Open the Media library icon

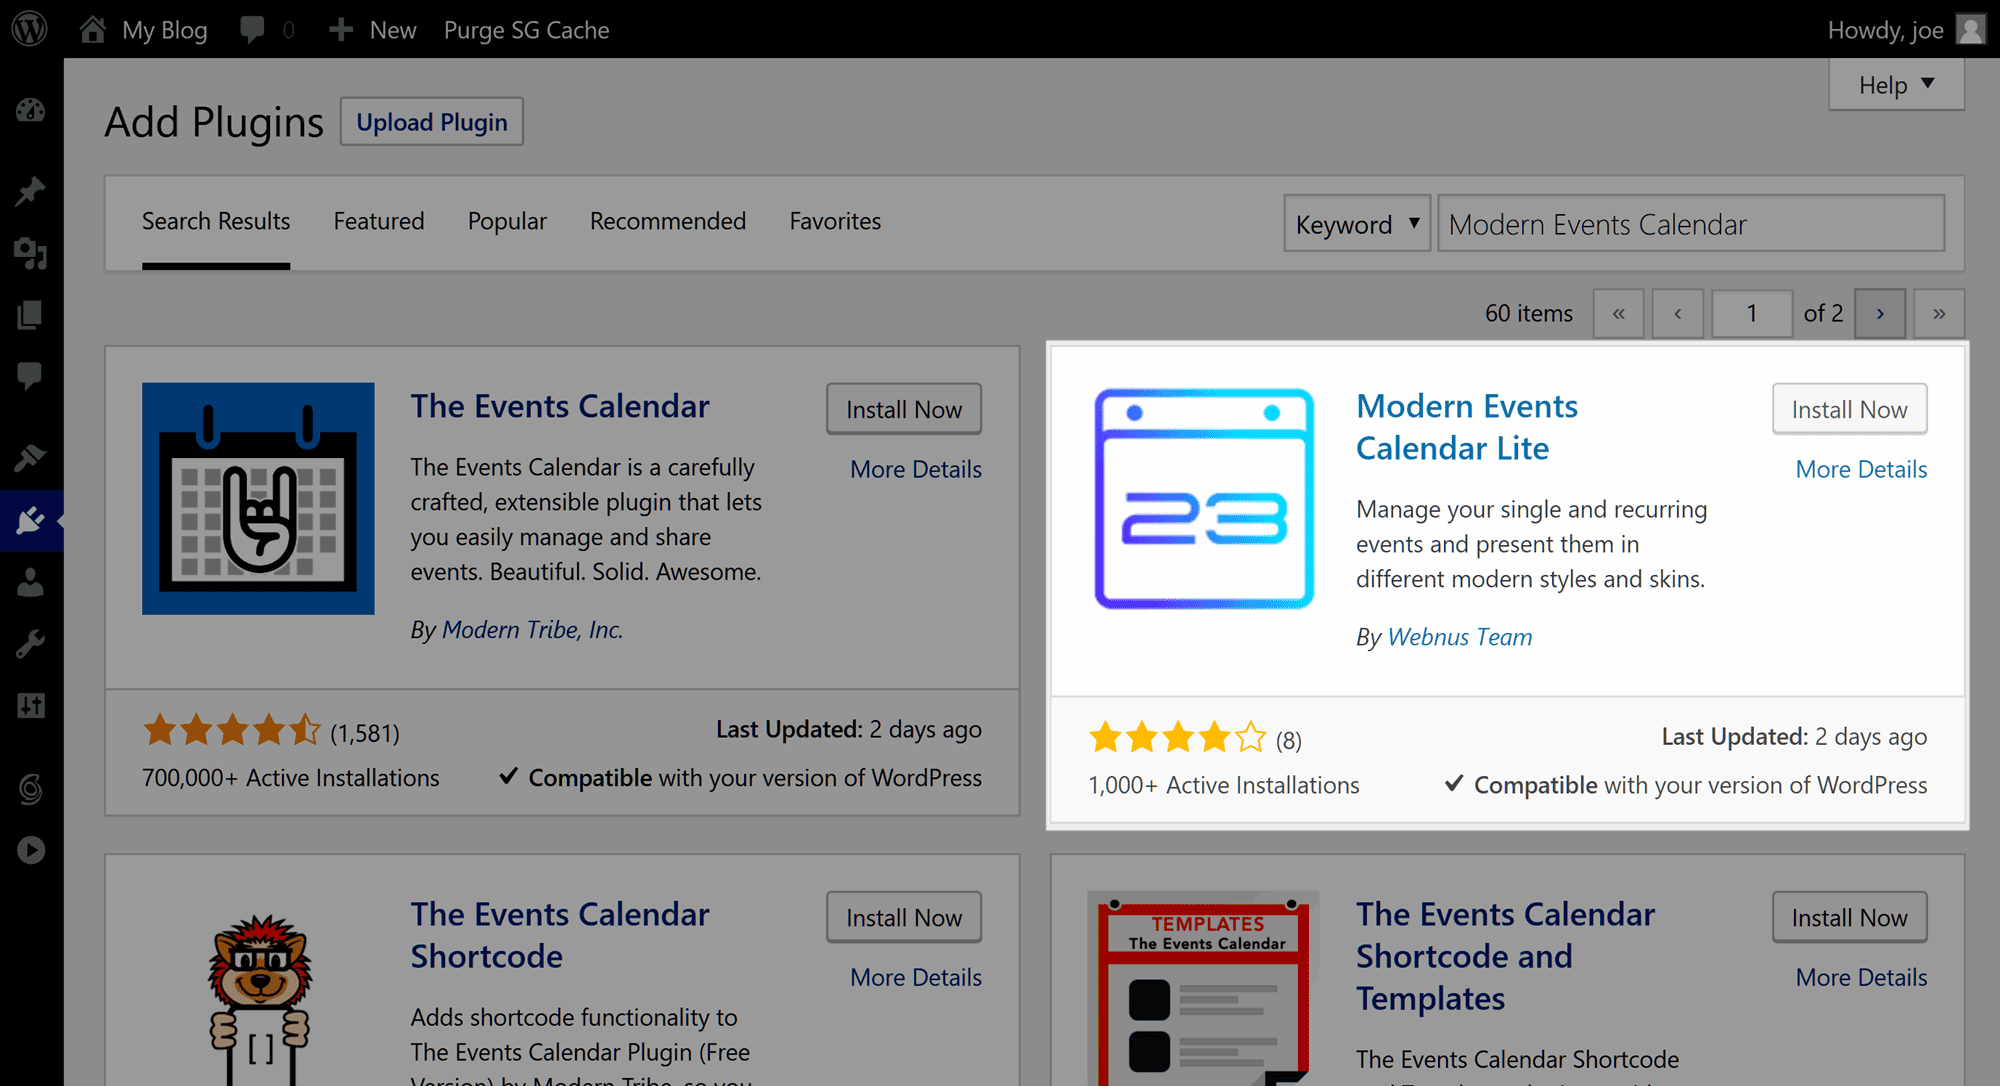[x=30, y=255]
